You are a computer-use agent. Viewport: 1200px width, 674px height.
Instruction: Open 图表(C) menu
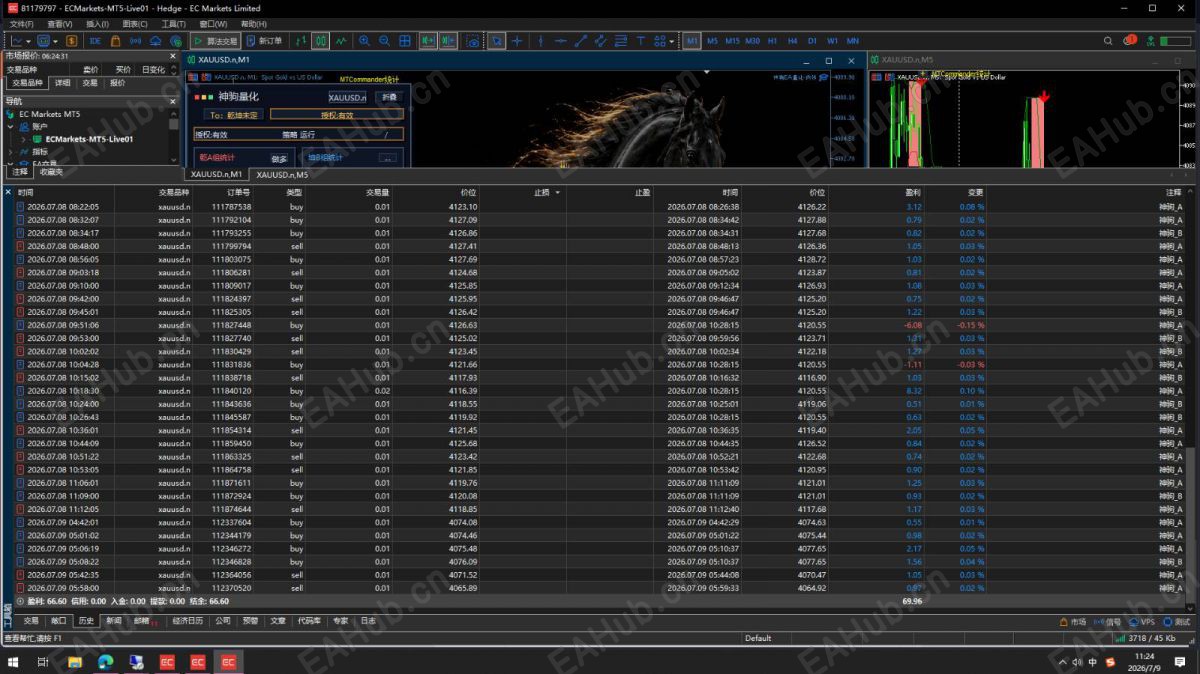135,24
